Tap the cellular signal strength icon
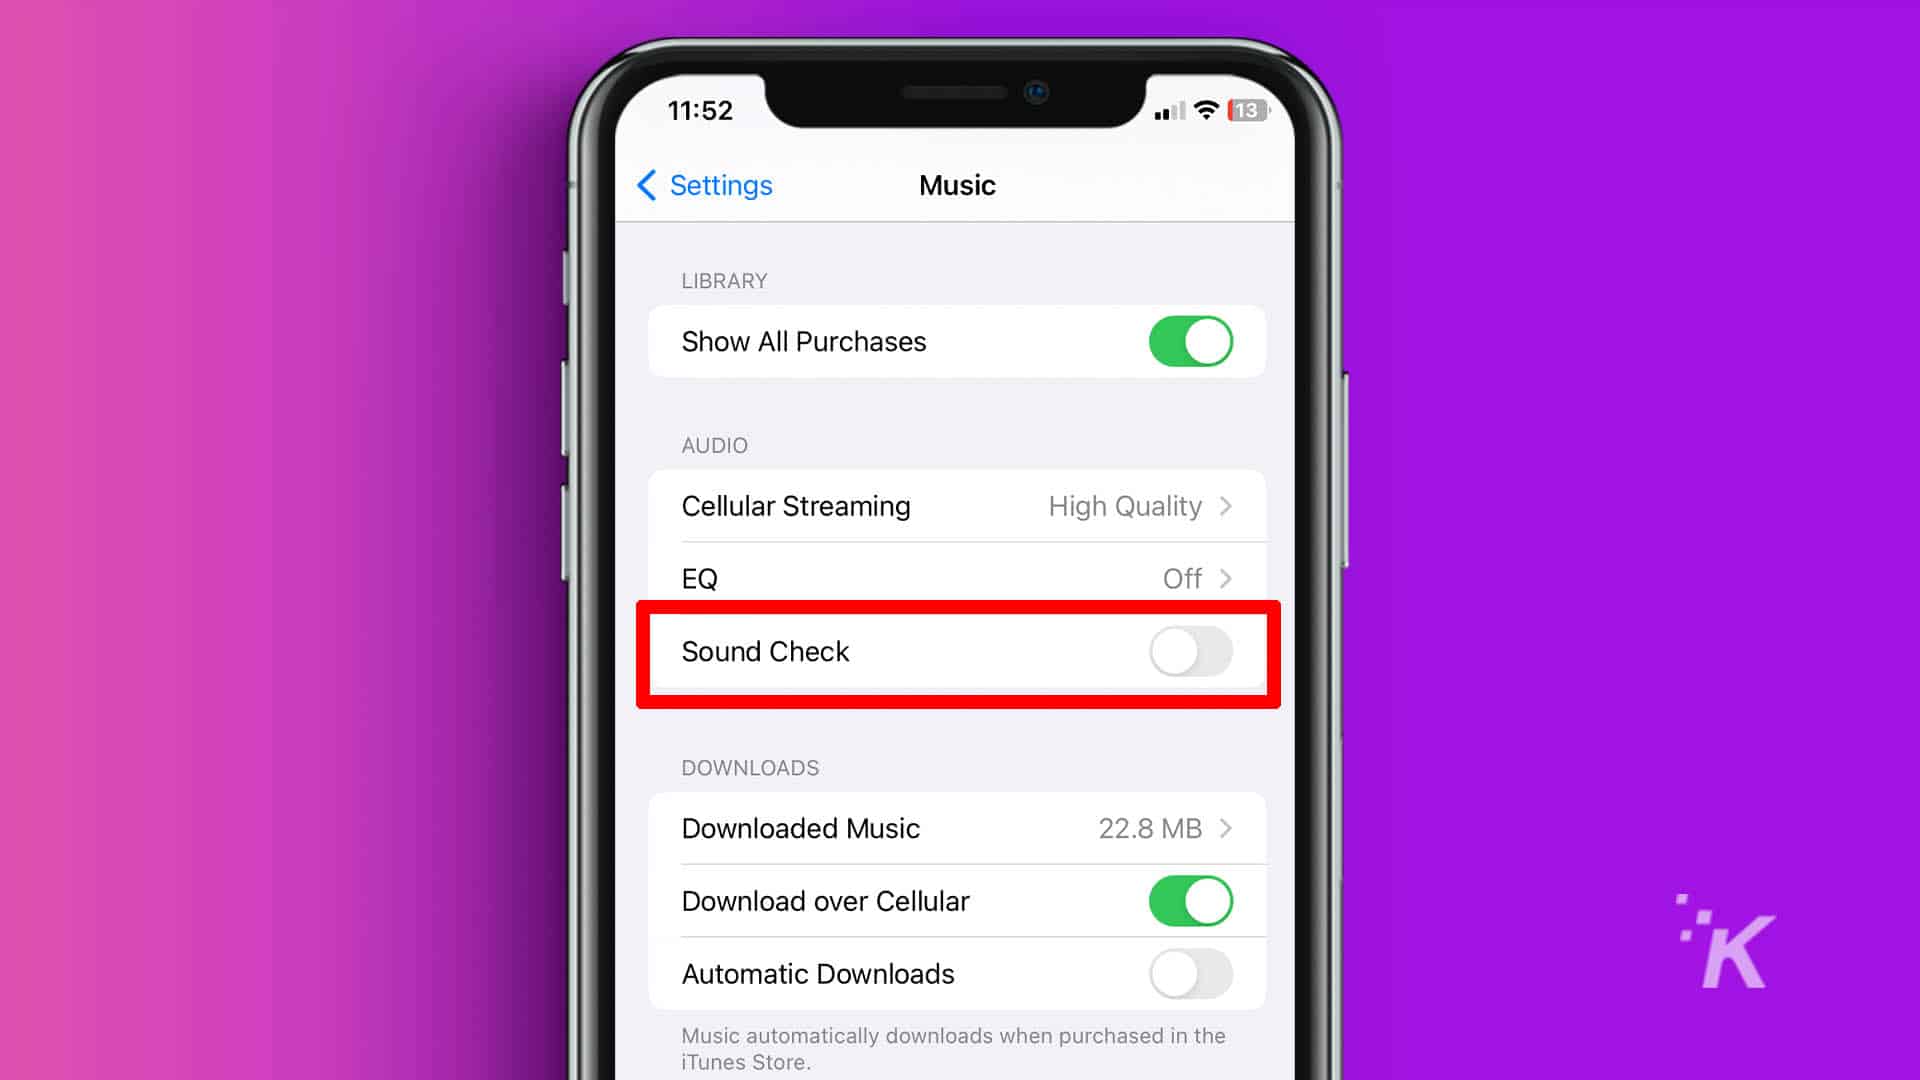This screenshot has height=1080, width=1920. (x=1163, y=111)
